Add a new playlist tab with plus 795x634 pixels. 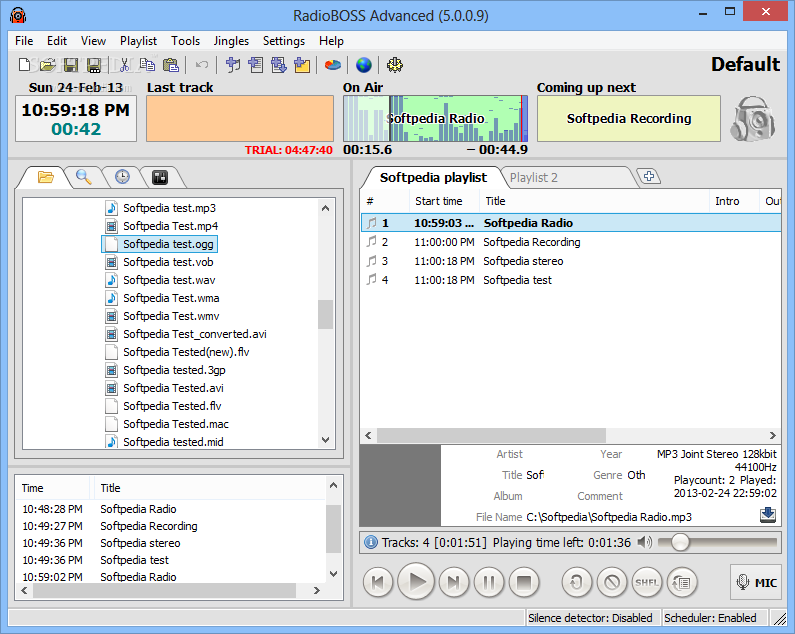(x=649, y=176)
